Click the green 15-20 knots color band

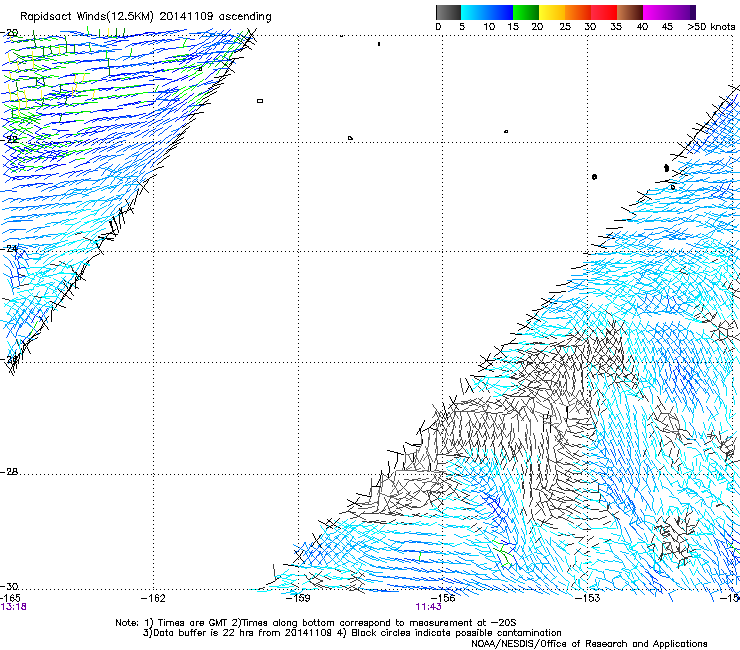(x=526, y=12)
